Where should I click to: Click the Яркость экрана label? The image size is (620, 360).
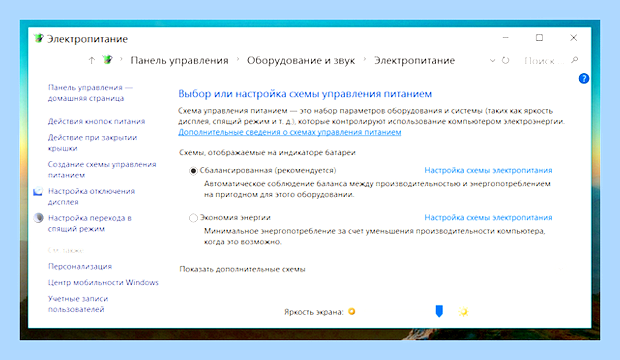coord(314,312)
